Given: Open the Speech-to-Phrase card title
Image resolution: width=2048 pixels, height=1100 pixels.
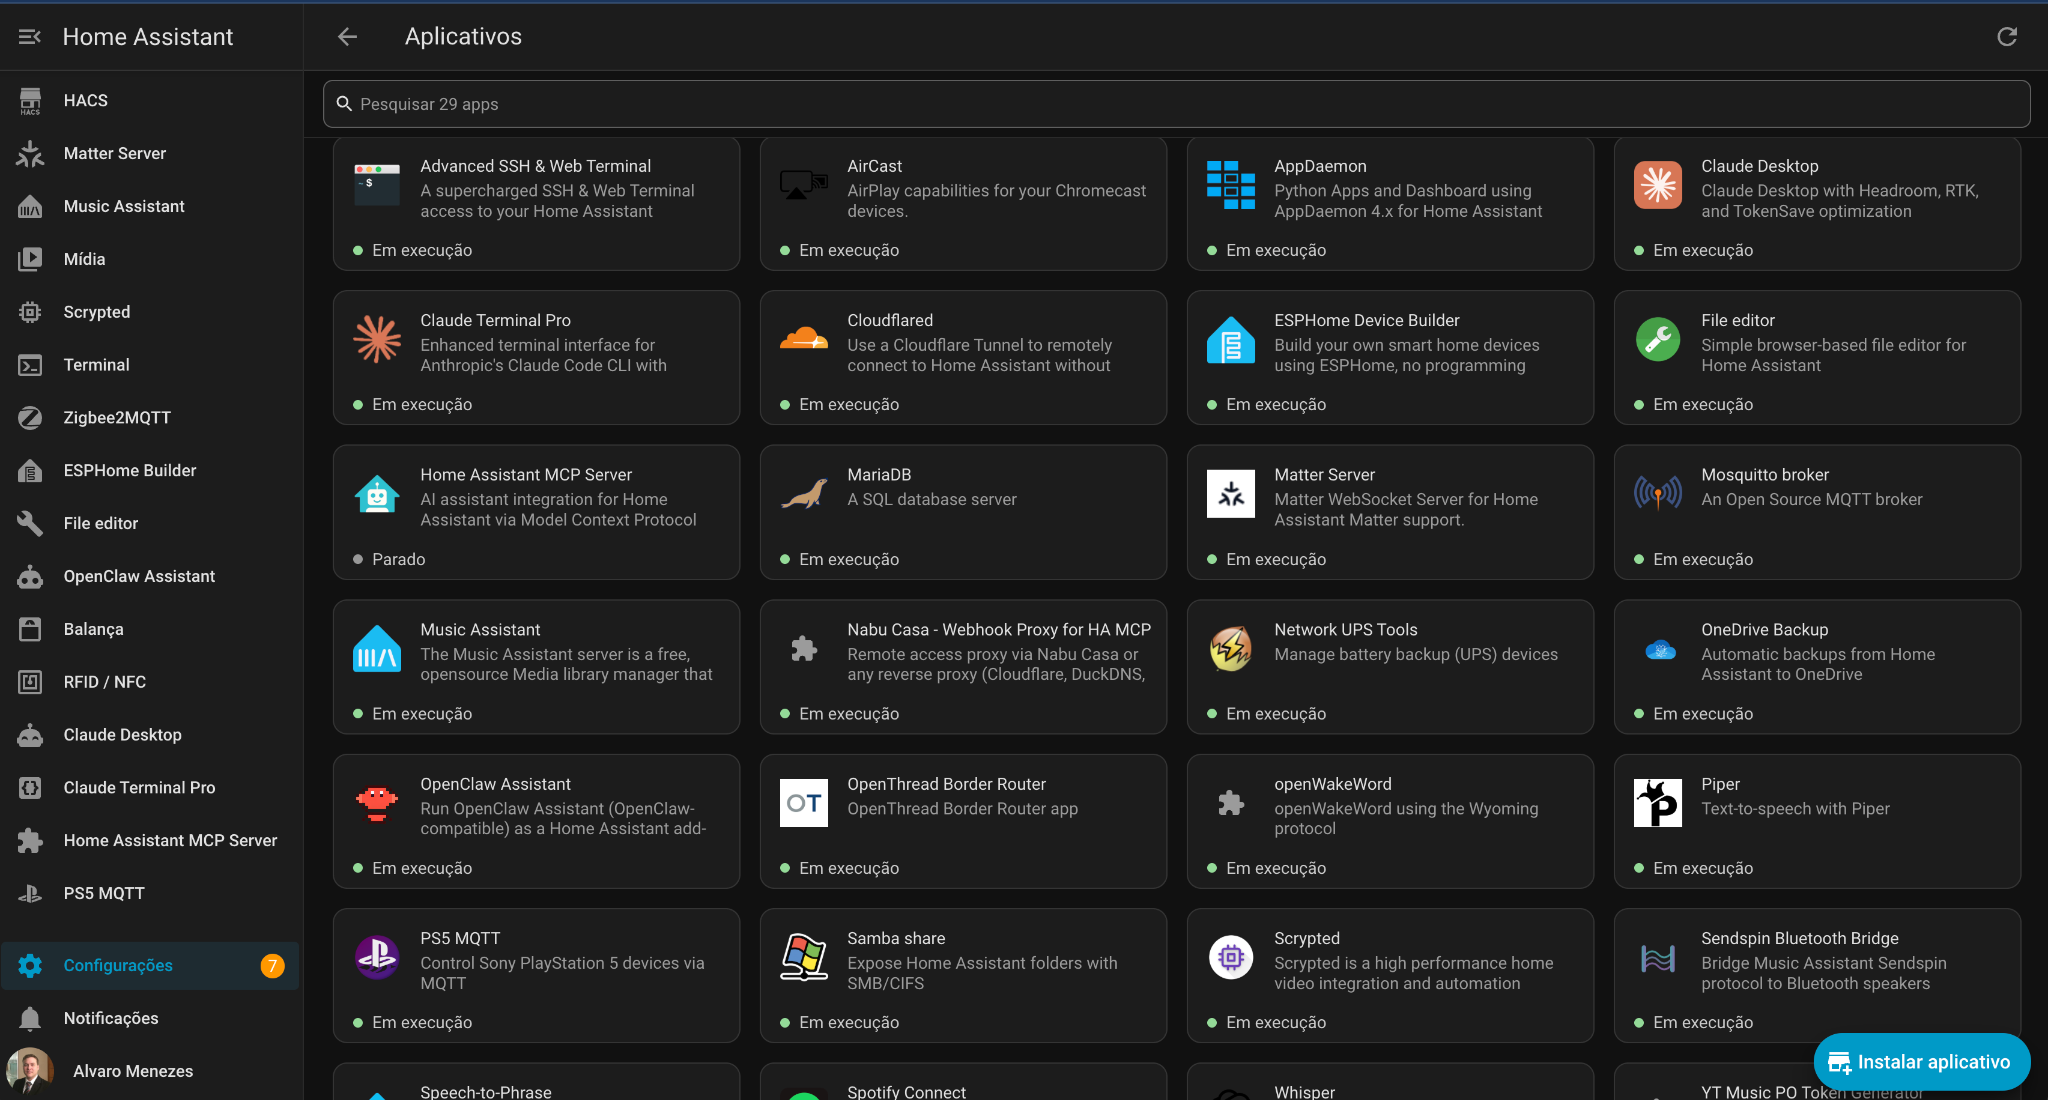Looking at the screenshot, I should pos(486,1092).
